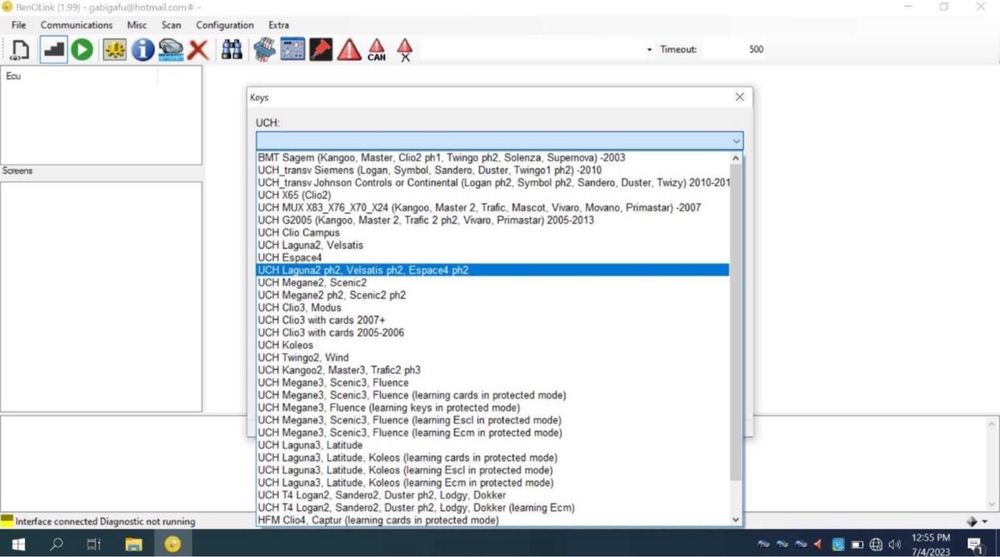
Task: Select UCH Clio3, Modus option
Action: pos(492,308)
